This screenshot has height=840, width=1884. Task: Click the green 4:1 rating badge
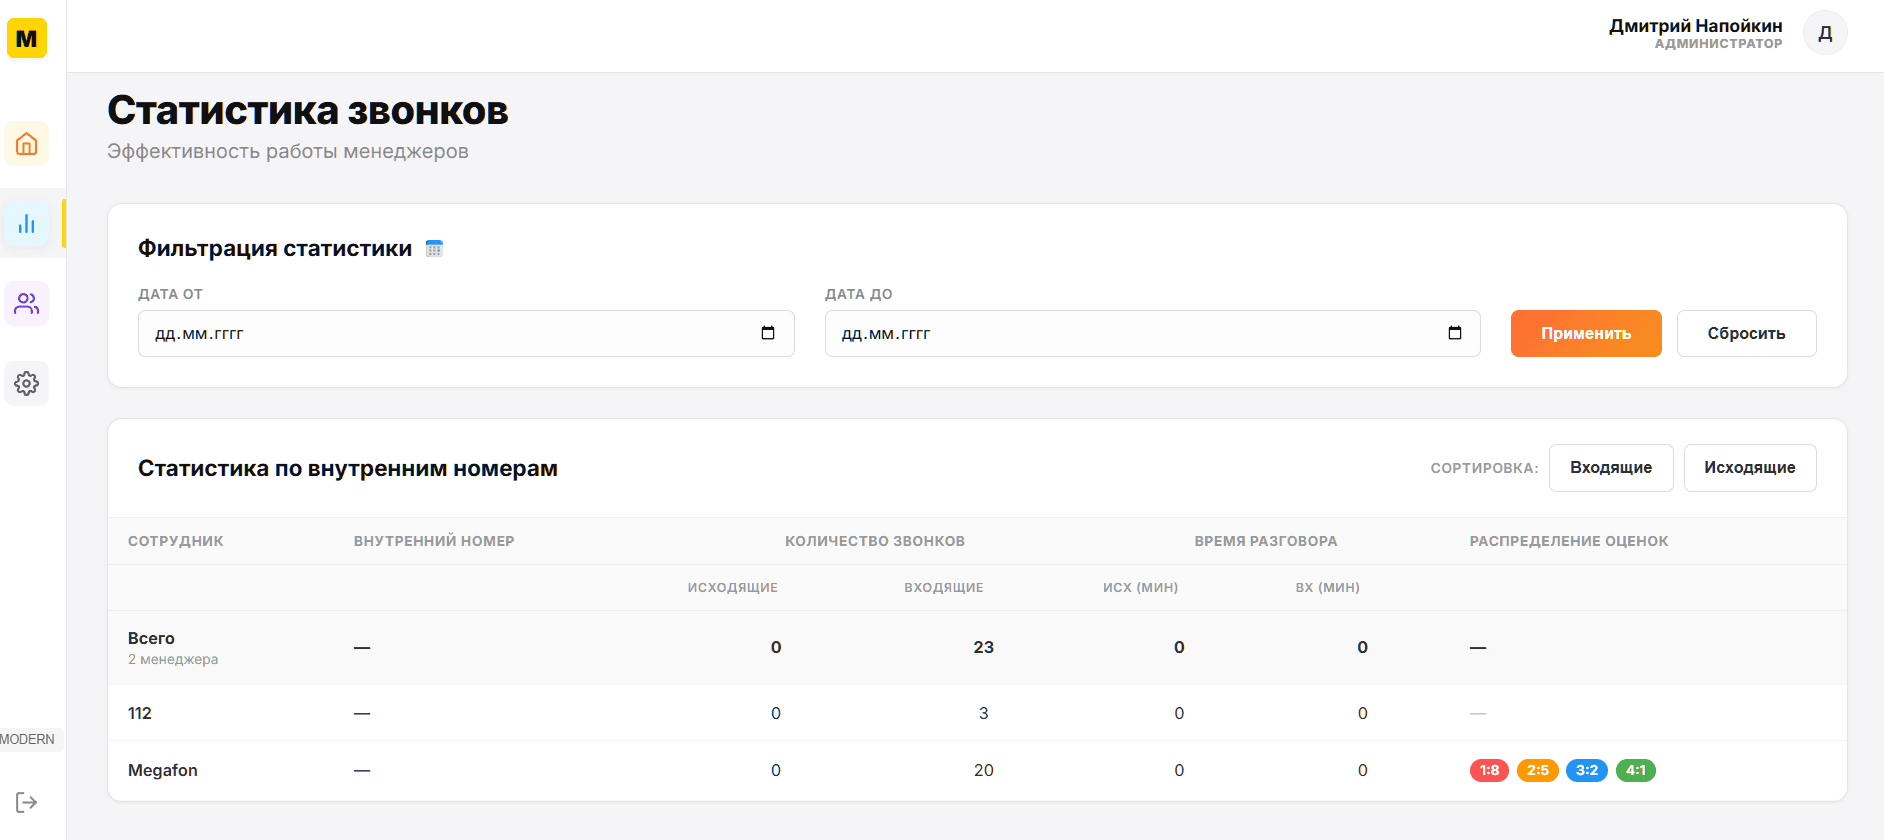tap(1635, 770)
